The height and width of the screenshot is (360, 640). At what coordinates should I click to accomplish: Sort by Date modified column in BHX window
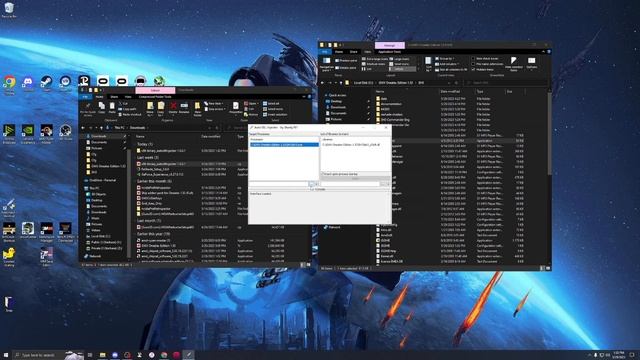450,91
